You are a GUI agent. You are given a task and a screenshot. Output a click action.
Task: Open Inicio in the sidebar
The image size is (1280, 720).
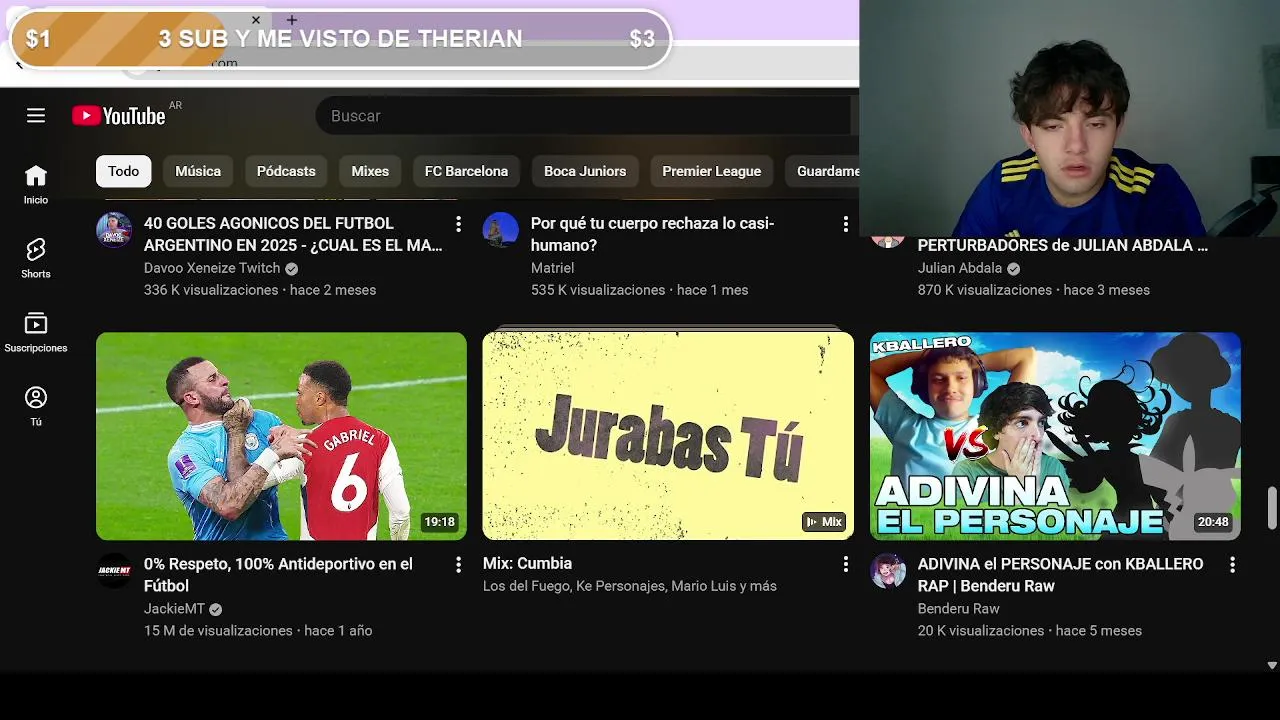36,185
